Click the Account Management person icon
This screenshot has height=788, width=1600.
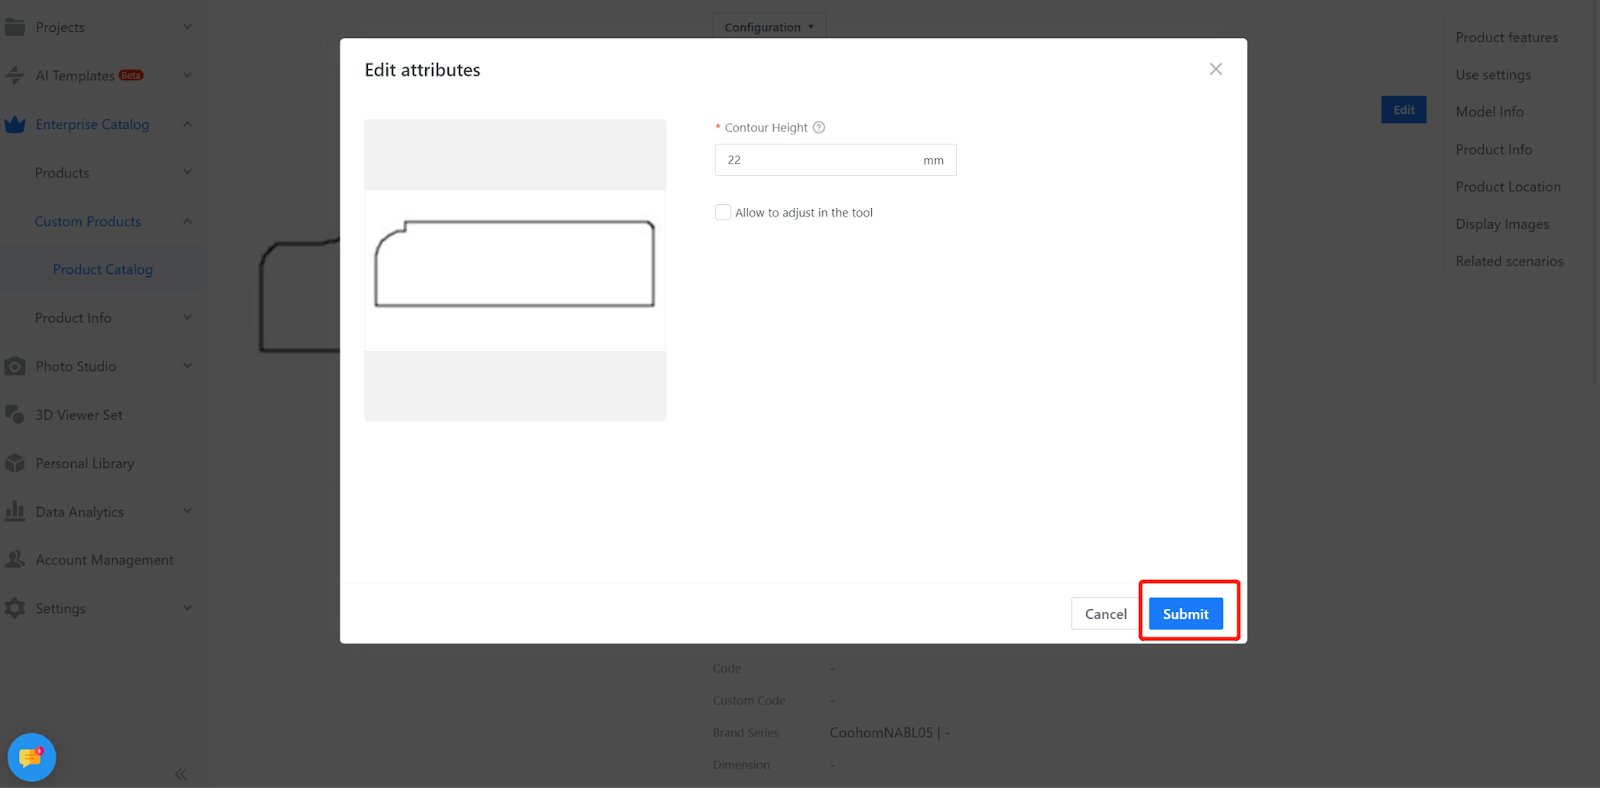click(x=15, y=560)
